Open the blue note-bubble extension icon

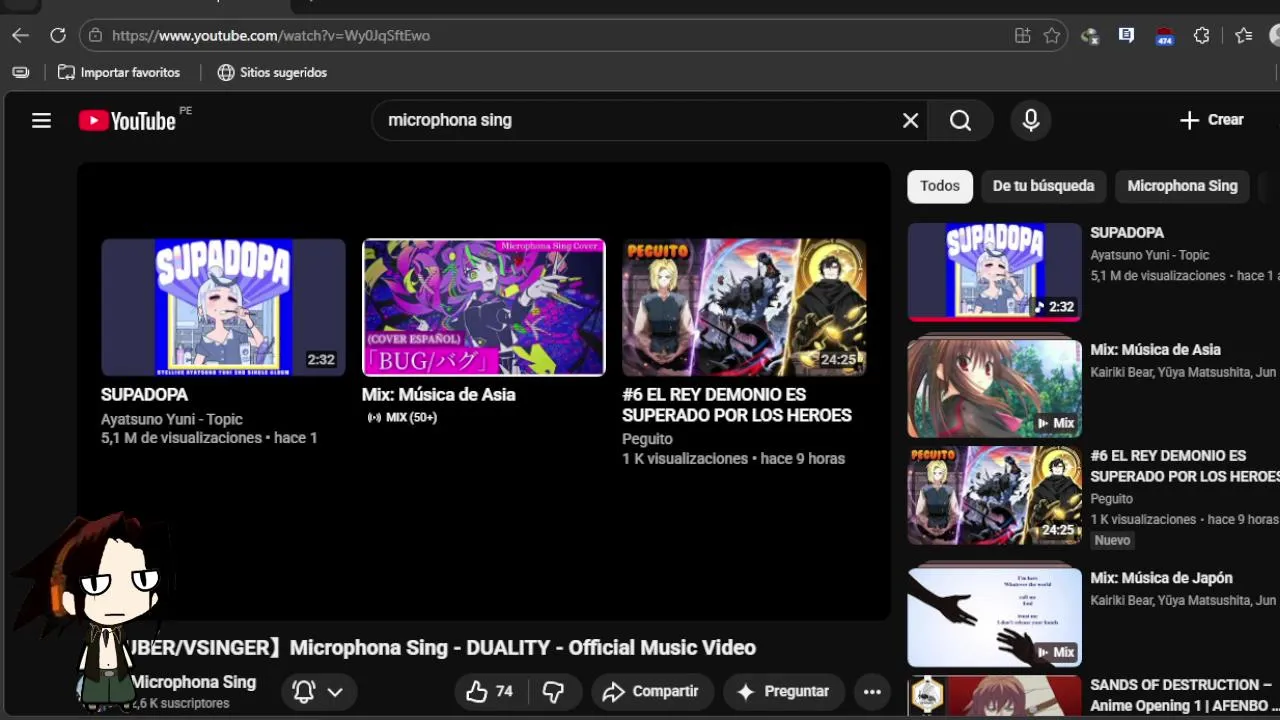[x=1126, y=35]
